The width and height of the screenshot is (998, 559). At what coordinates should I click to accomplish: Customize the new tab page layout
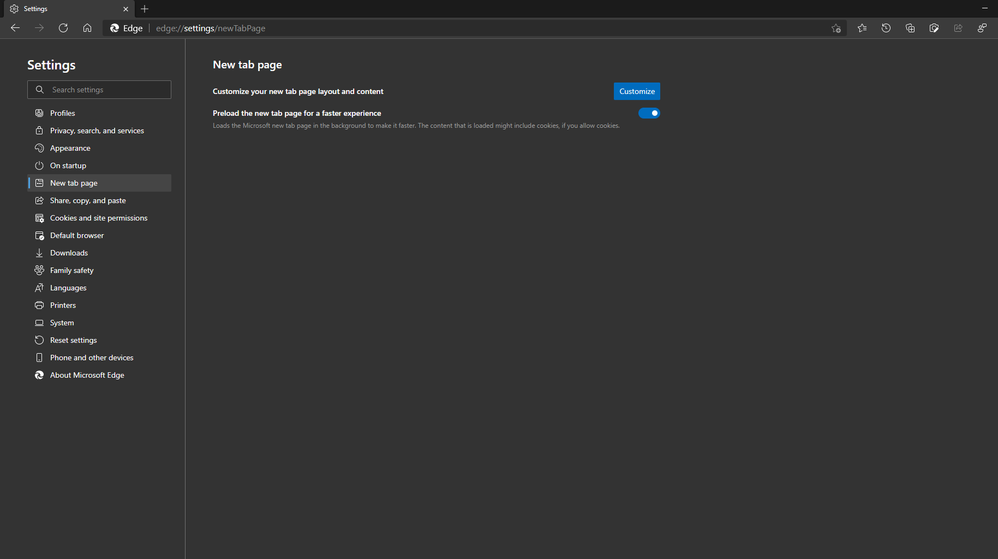pyautogui.click(x=636, y=91)
